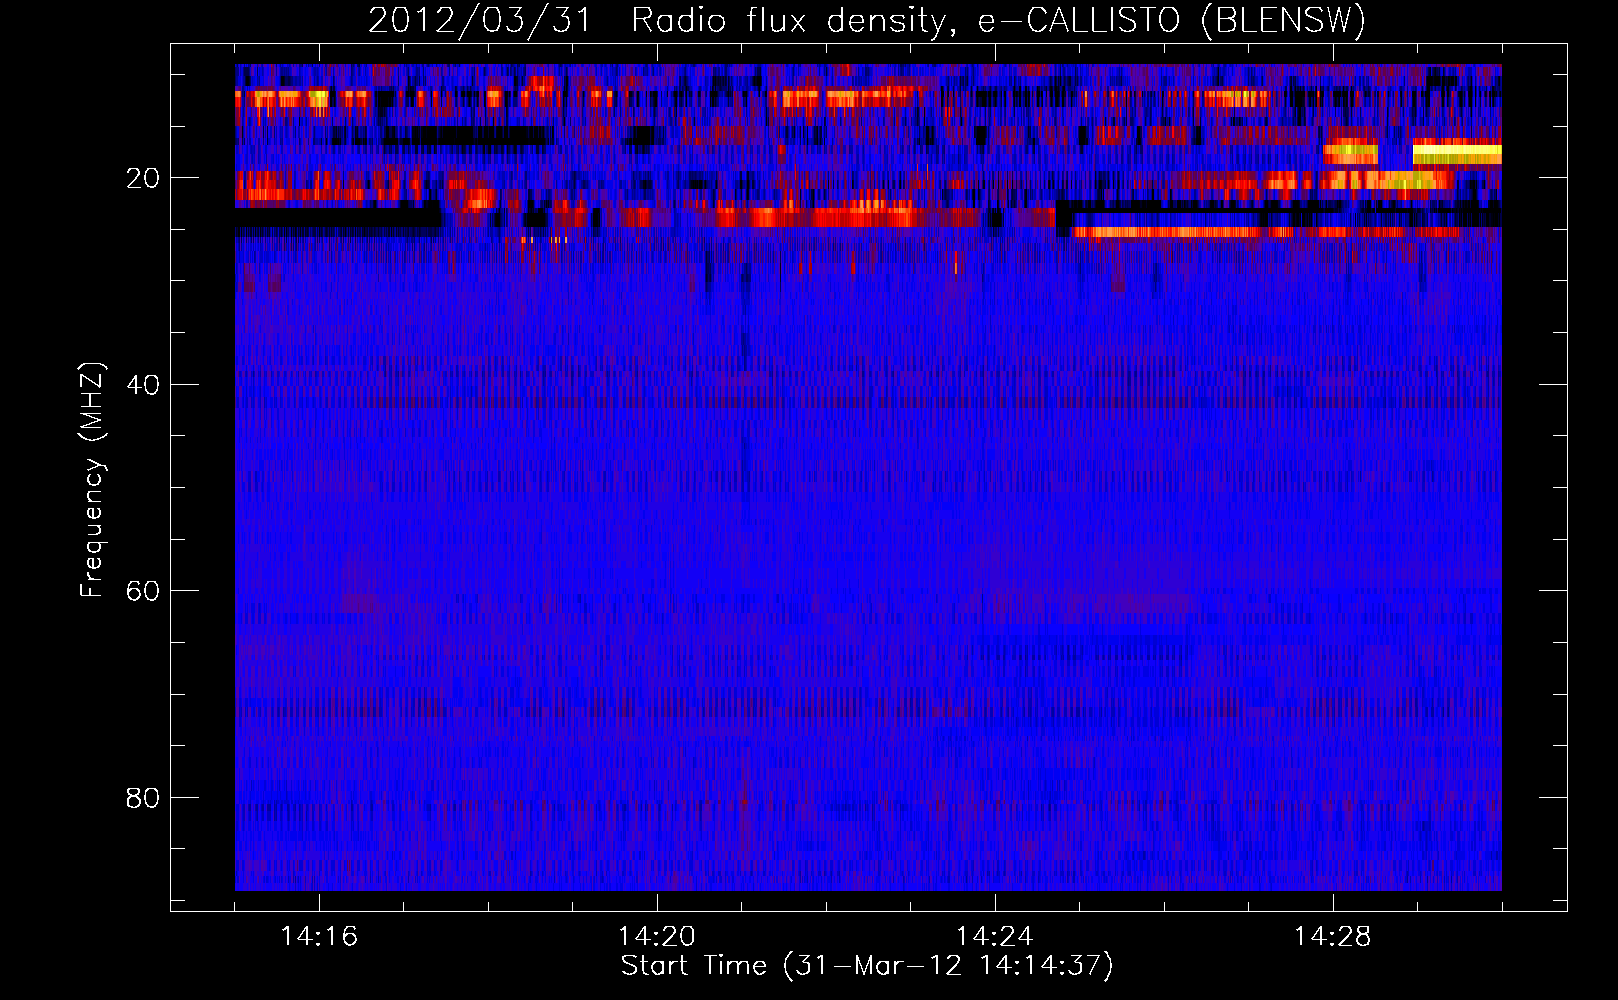Click the plot title '2012/03/31 Radio flux density'
This screenshot has height=1000, width=1618.
[866, 20]
